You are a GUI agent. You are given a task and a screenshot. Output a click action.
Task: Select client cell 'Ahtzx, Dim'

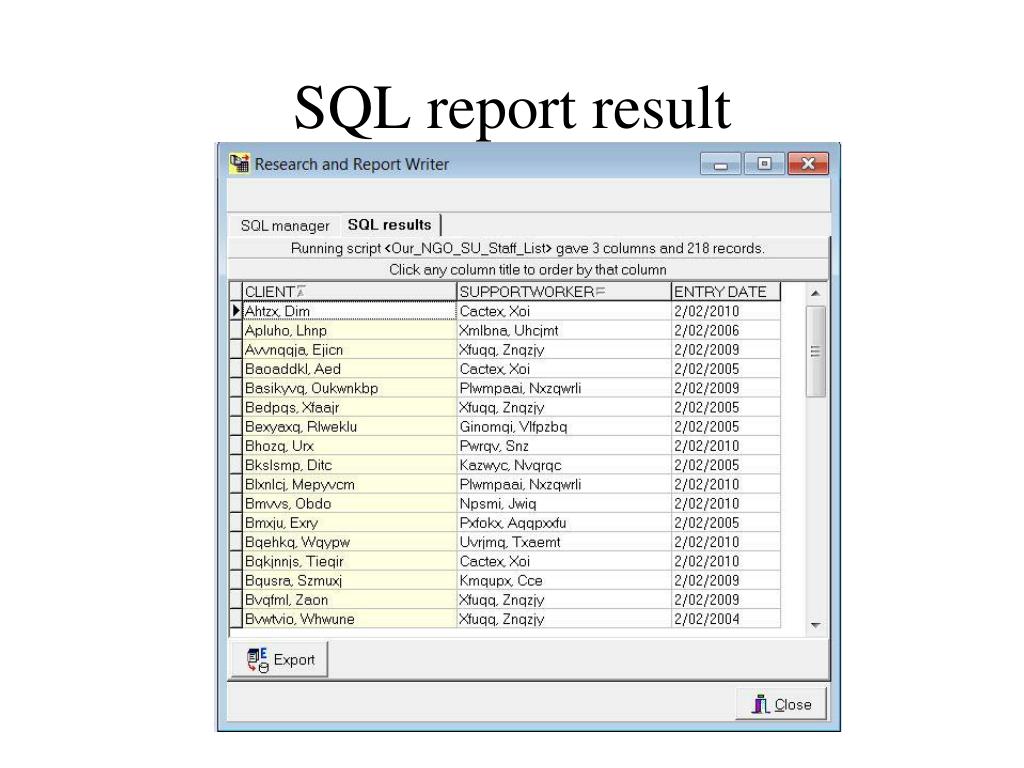click(x=349, y=311)
